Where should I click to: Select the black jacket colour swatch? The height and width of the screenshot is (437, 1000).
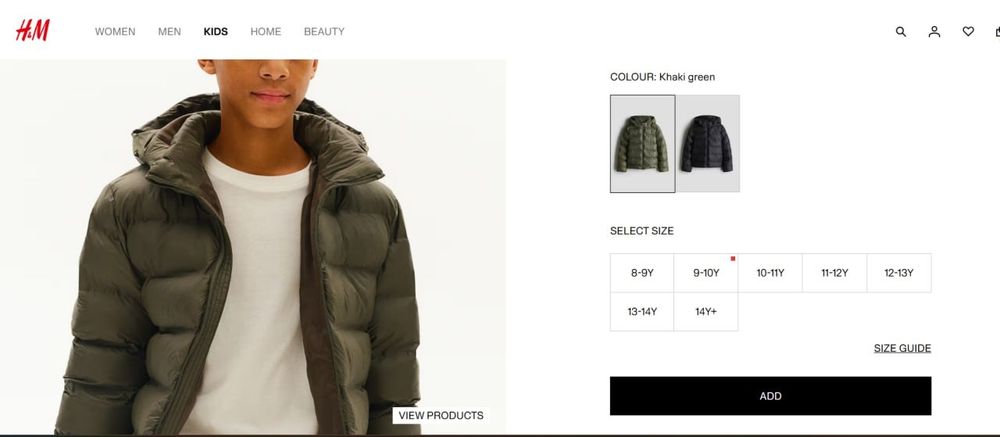pos(708,144)
